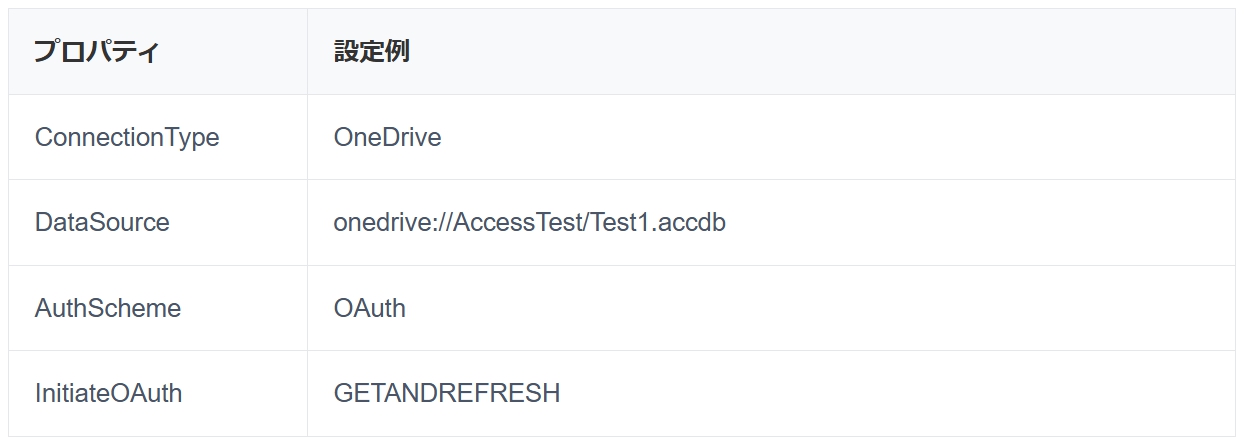Screen dimensions: 1246x441
Task: Click the GETANDREFRESH setting value
Action: [447, 393]
